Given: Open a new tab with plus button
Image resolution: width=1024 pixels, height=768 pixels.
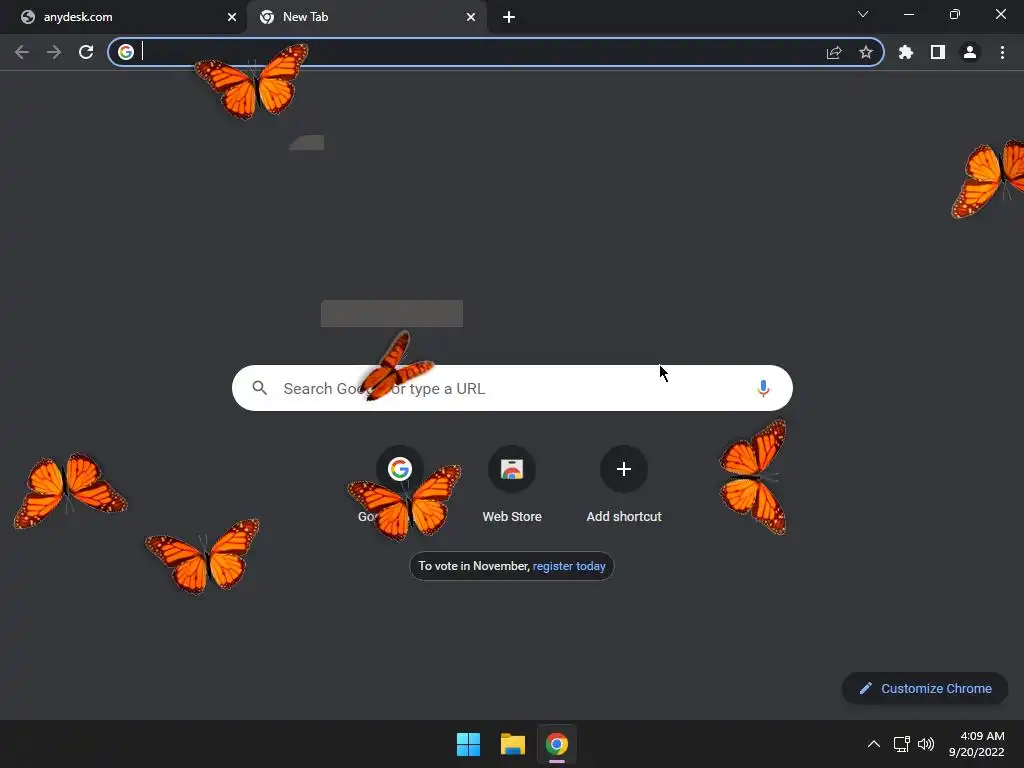Looking at the screenshot, I should tap(509, 17).
